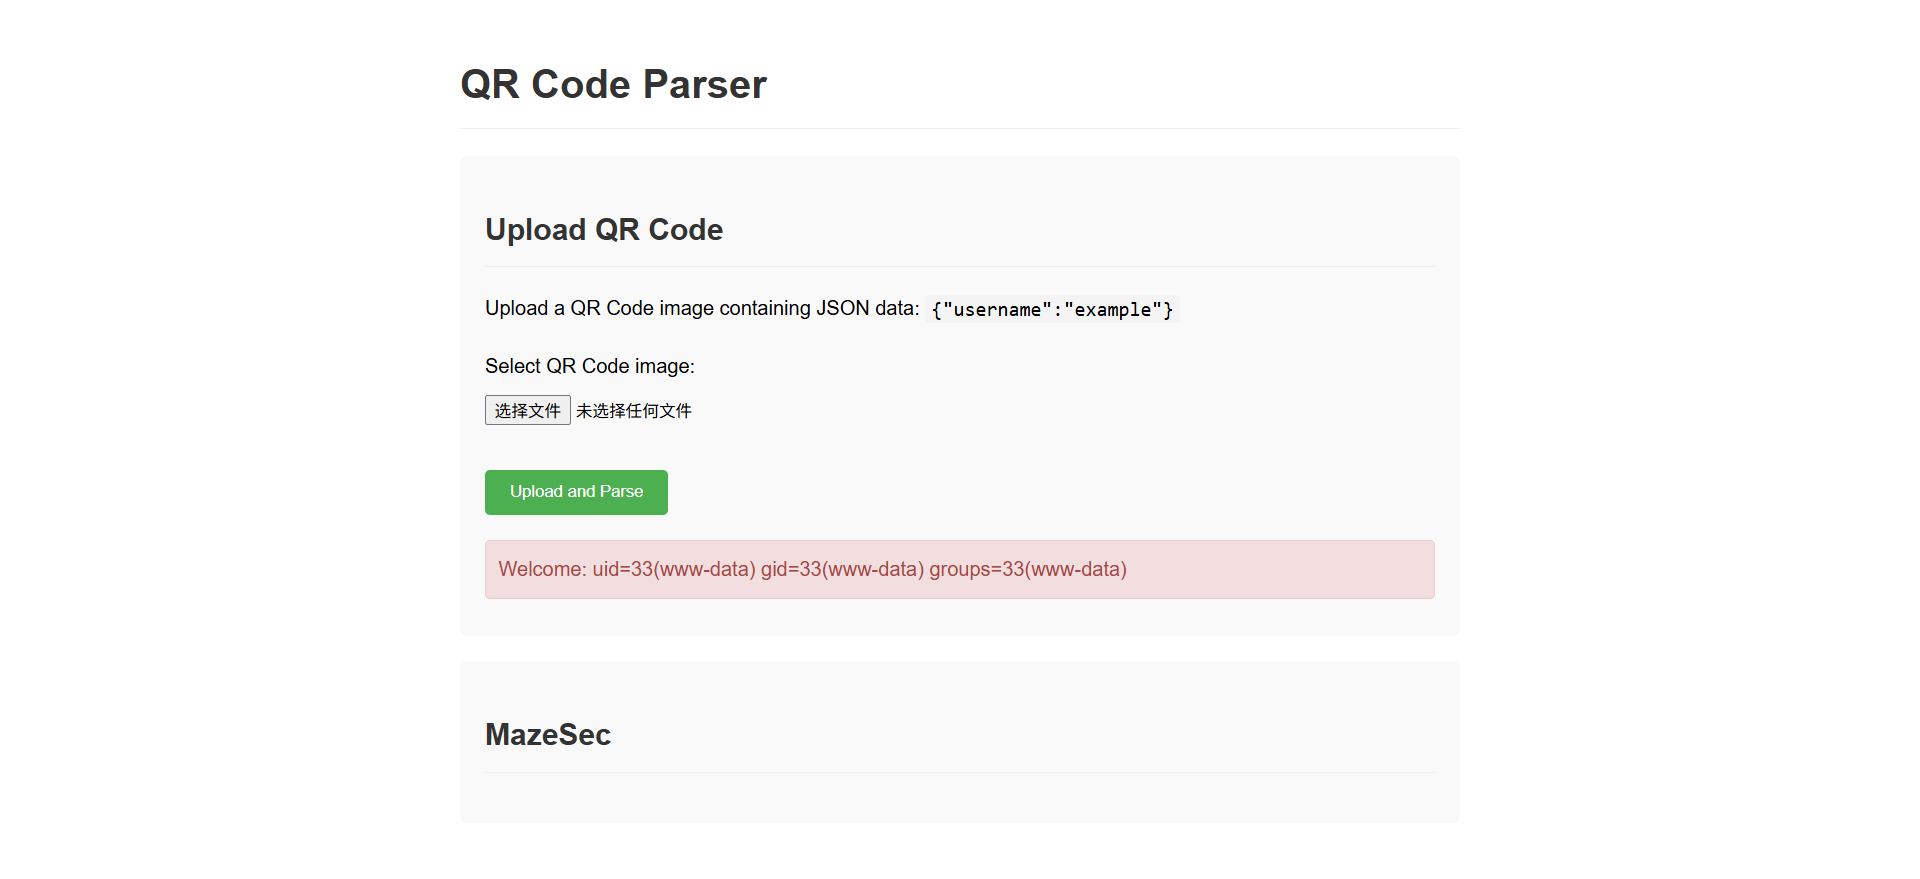1920x879 pixels.
Task: Click the word "Code" in Upload QR Code heading
Action: (x=685, y=230)
